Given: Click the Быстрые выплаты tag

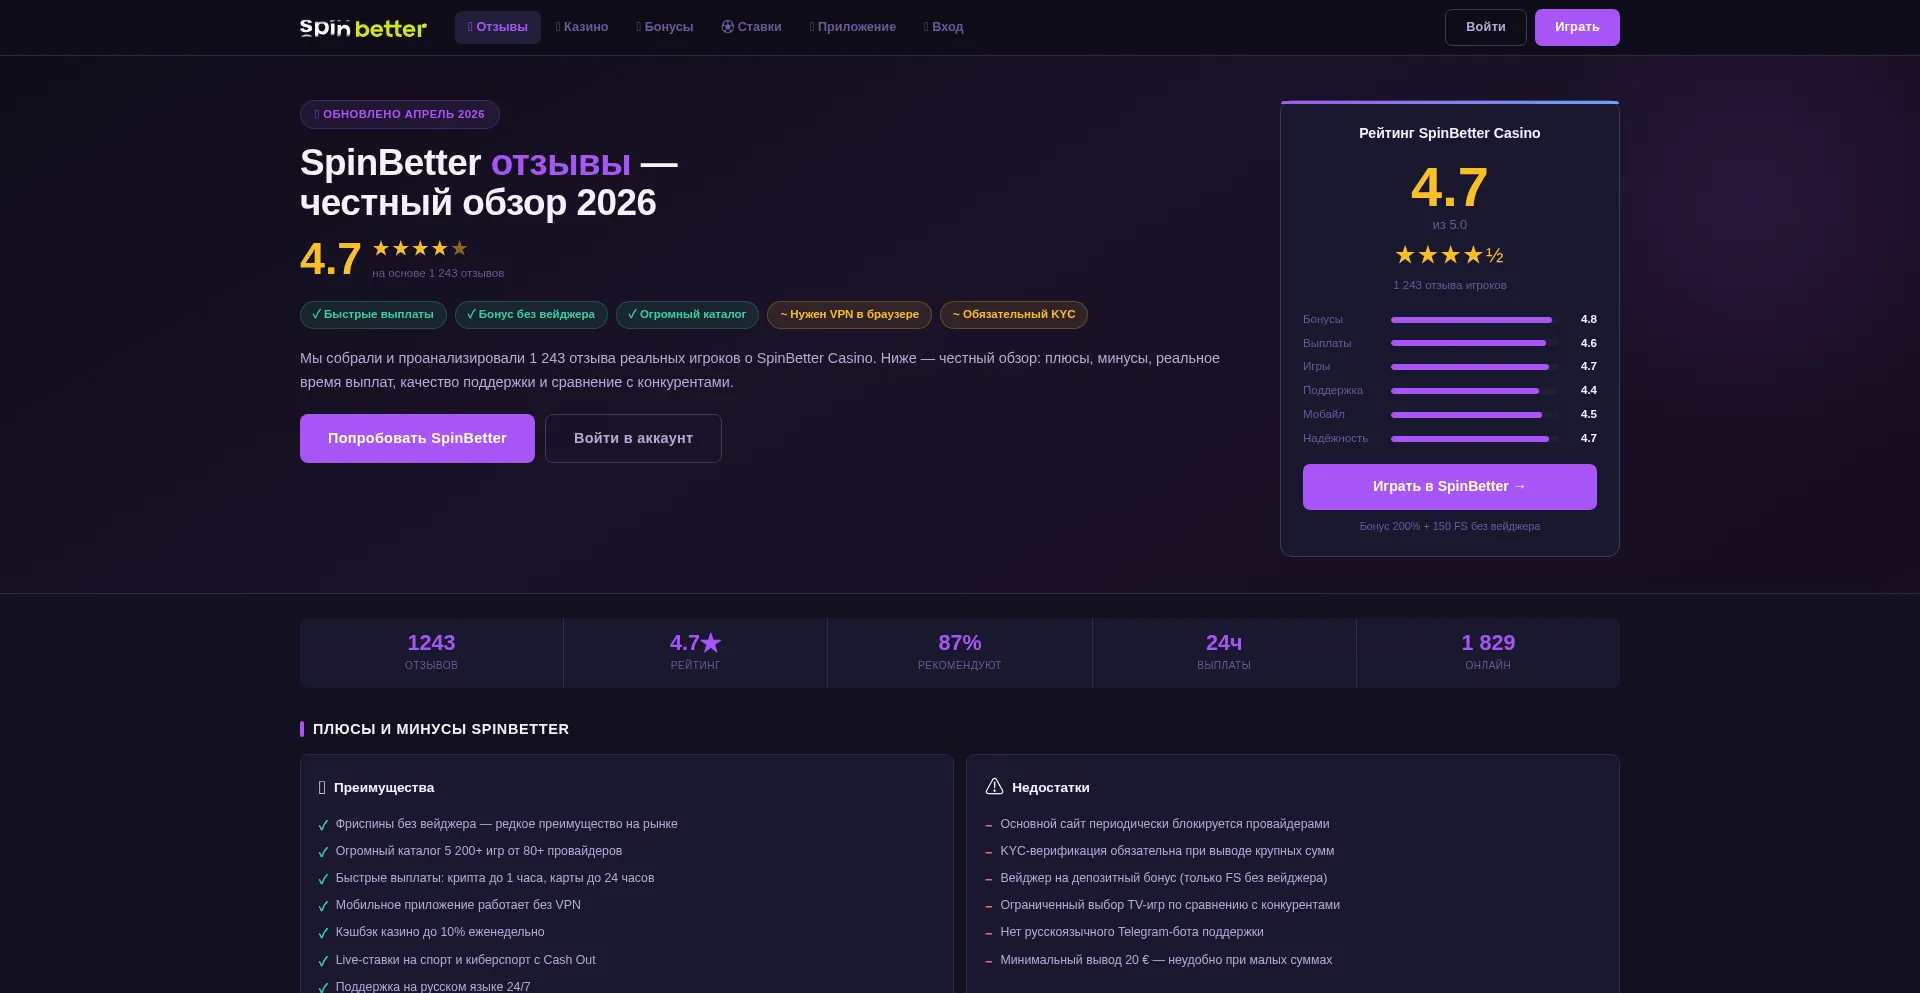Looking at the screenshot, I should click(373, 315).
